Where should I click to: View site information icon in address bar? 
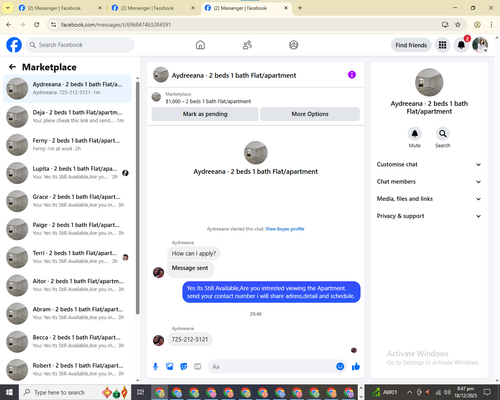[54, 25]
